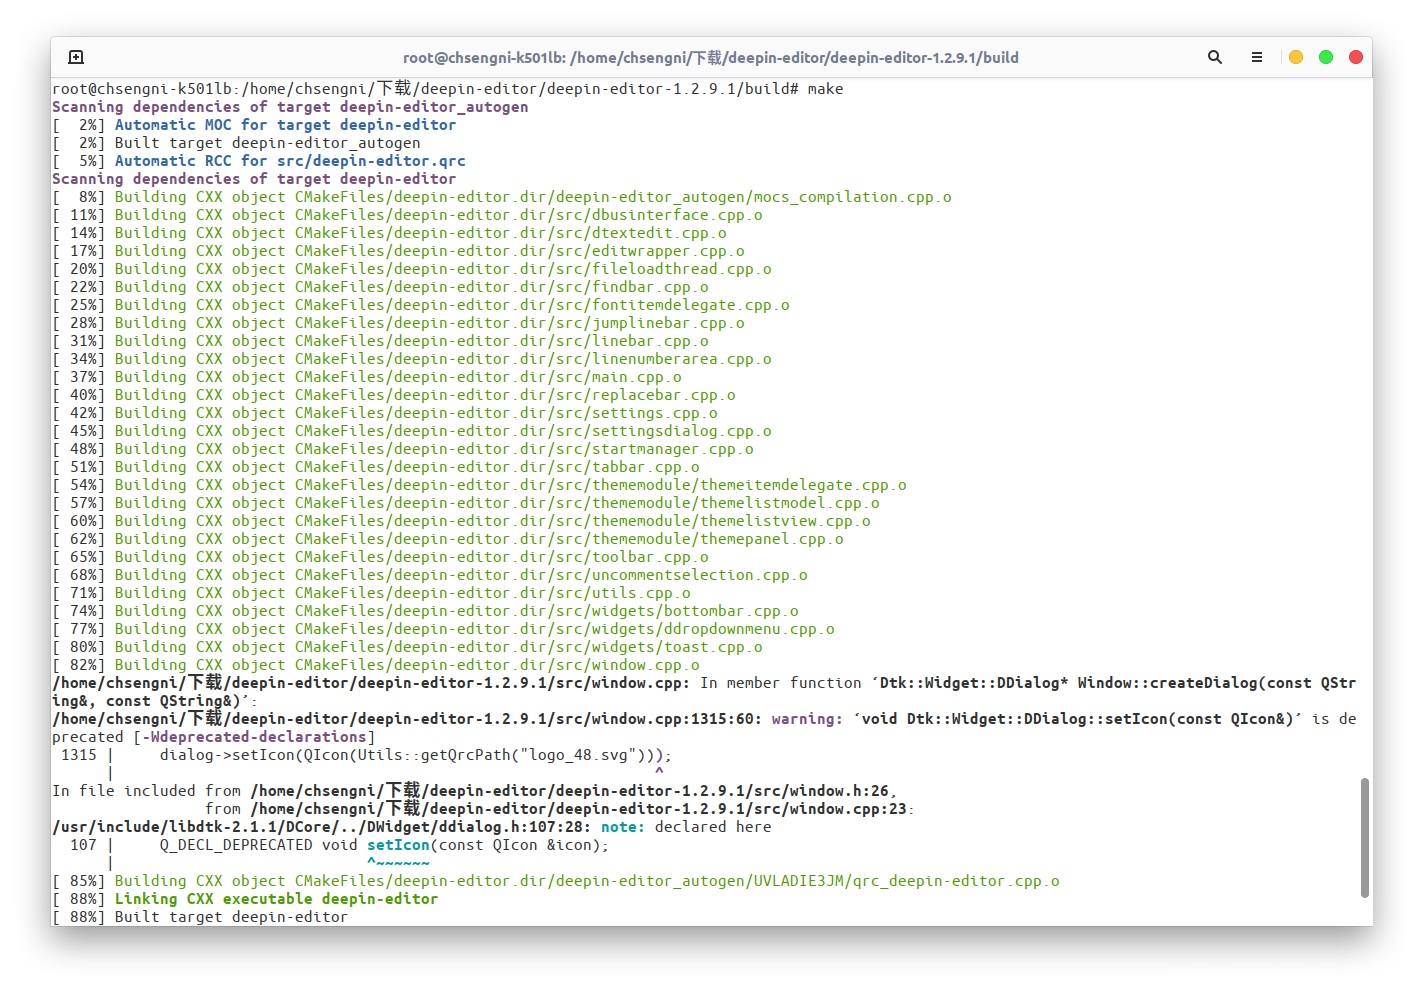Select the "src/utils.cpp.o" build line

tap(371, 593)
